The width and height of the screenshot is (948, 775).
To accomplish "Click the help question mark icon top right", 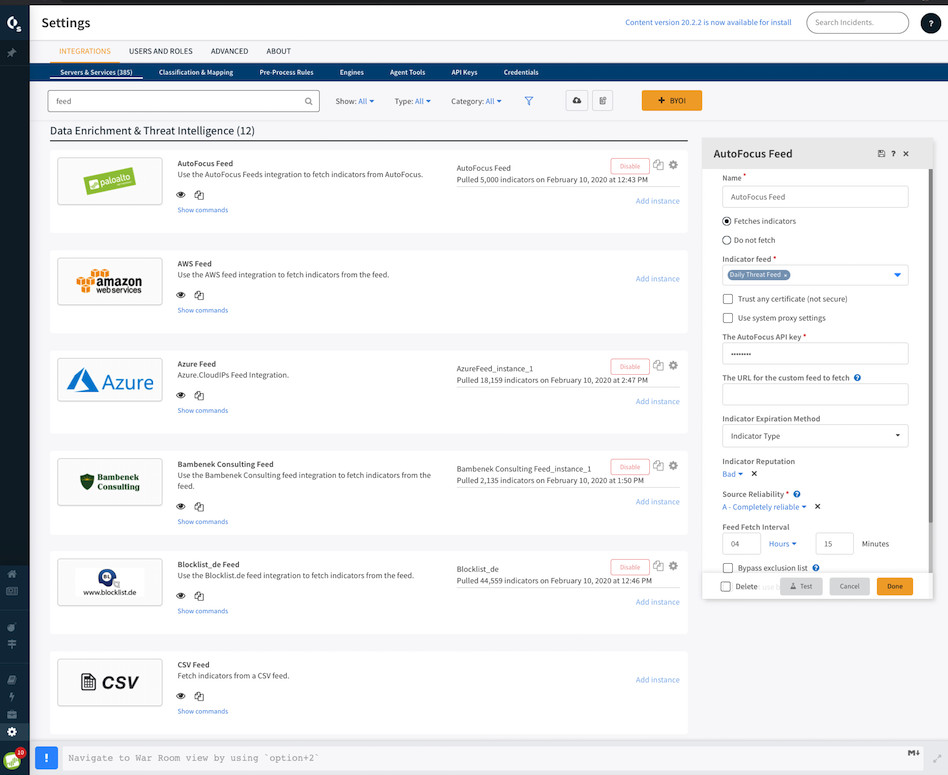I will point(927,23).
